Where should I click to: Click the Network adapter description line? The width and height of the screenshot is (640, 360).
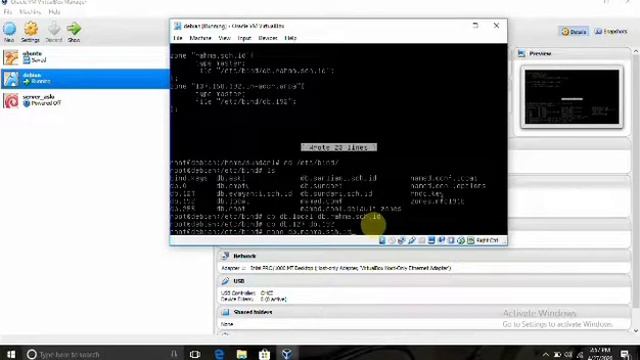tap(336, 268)
